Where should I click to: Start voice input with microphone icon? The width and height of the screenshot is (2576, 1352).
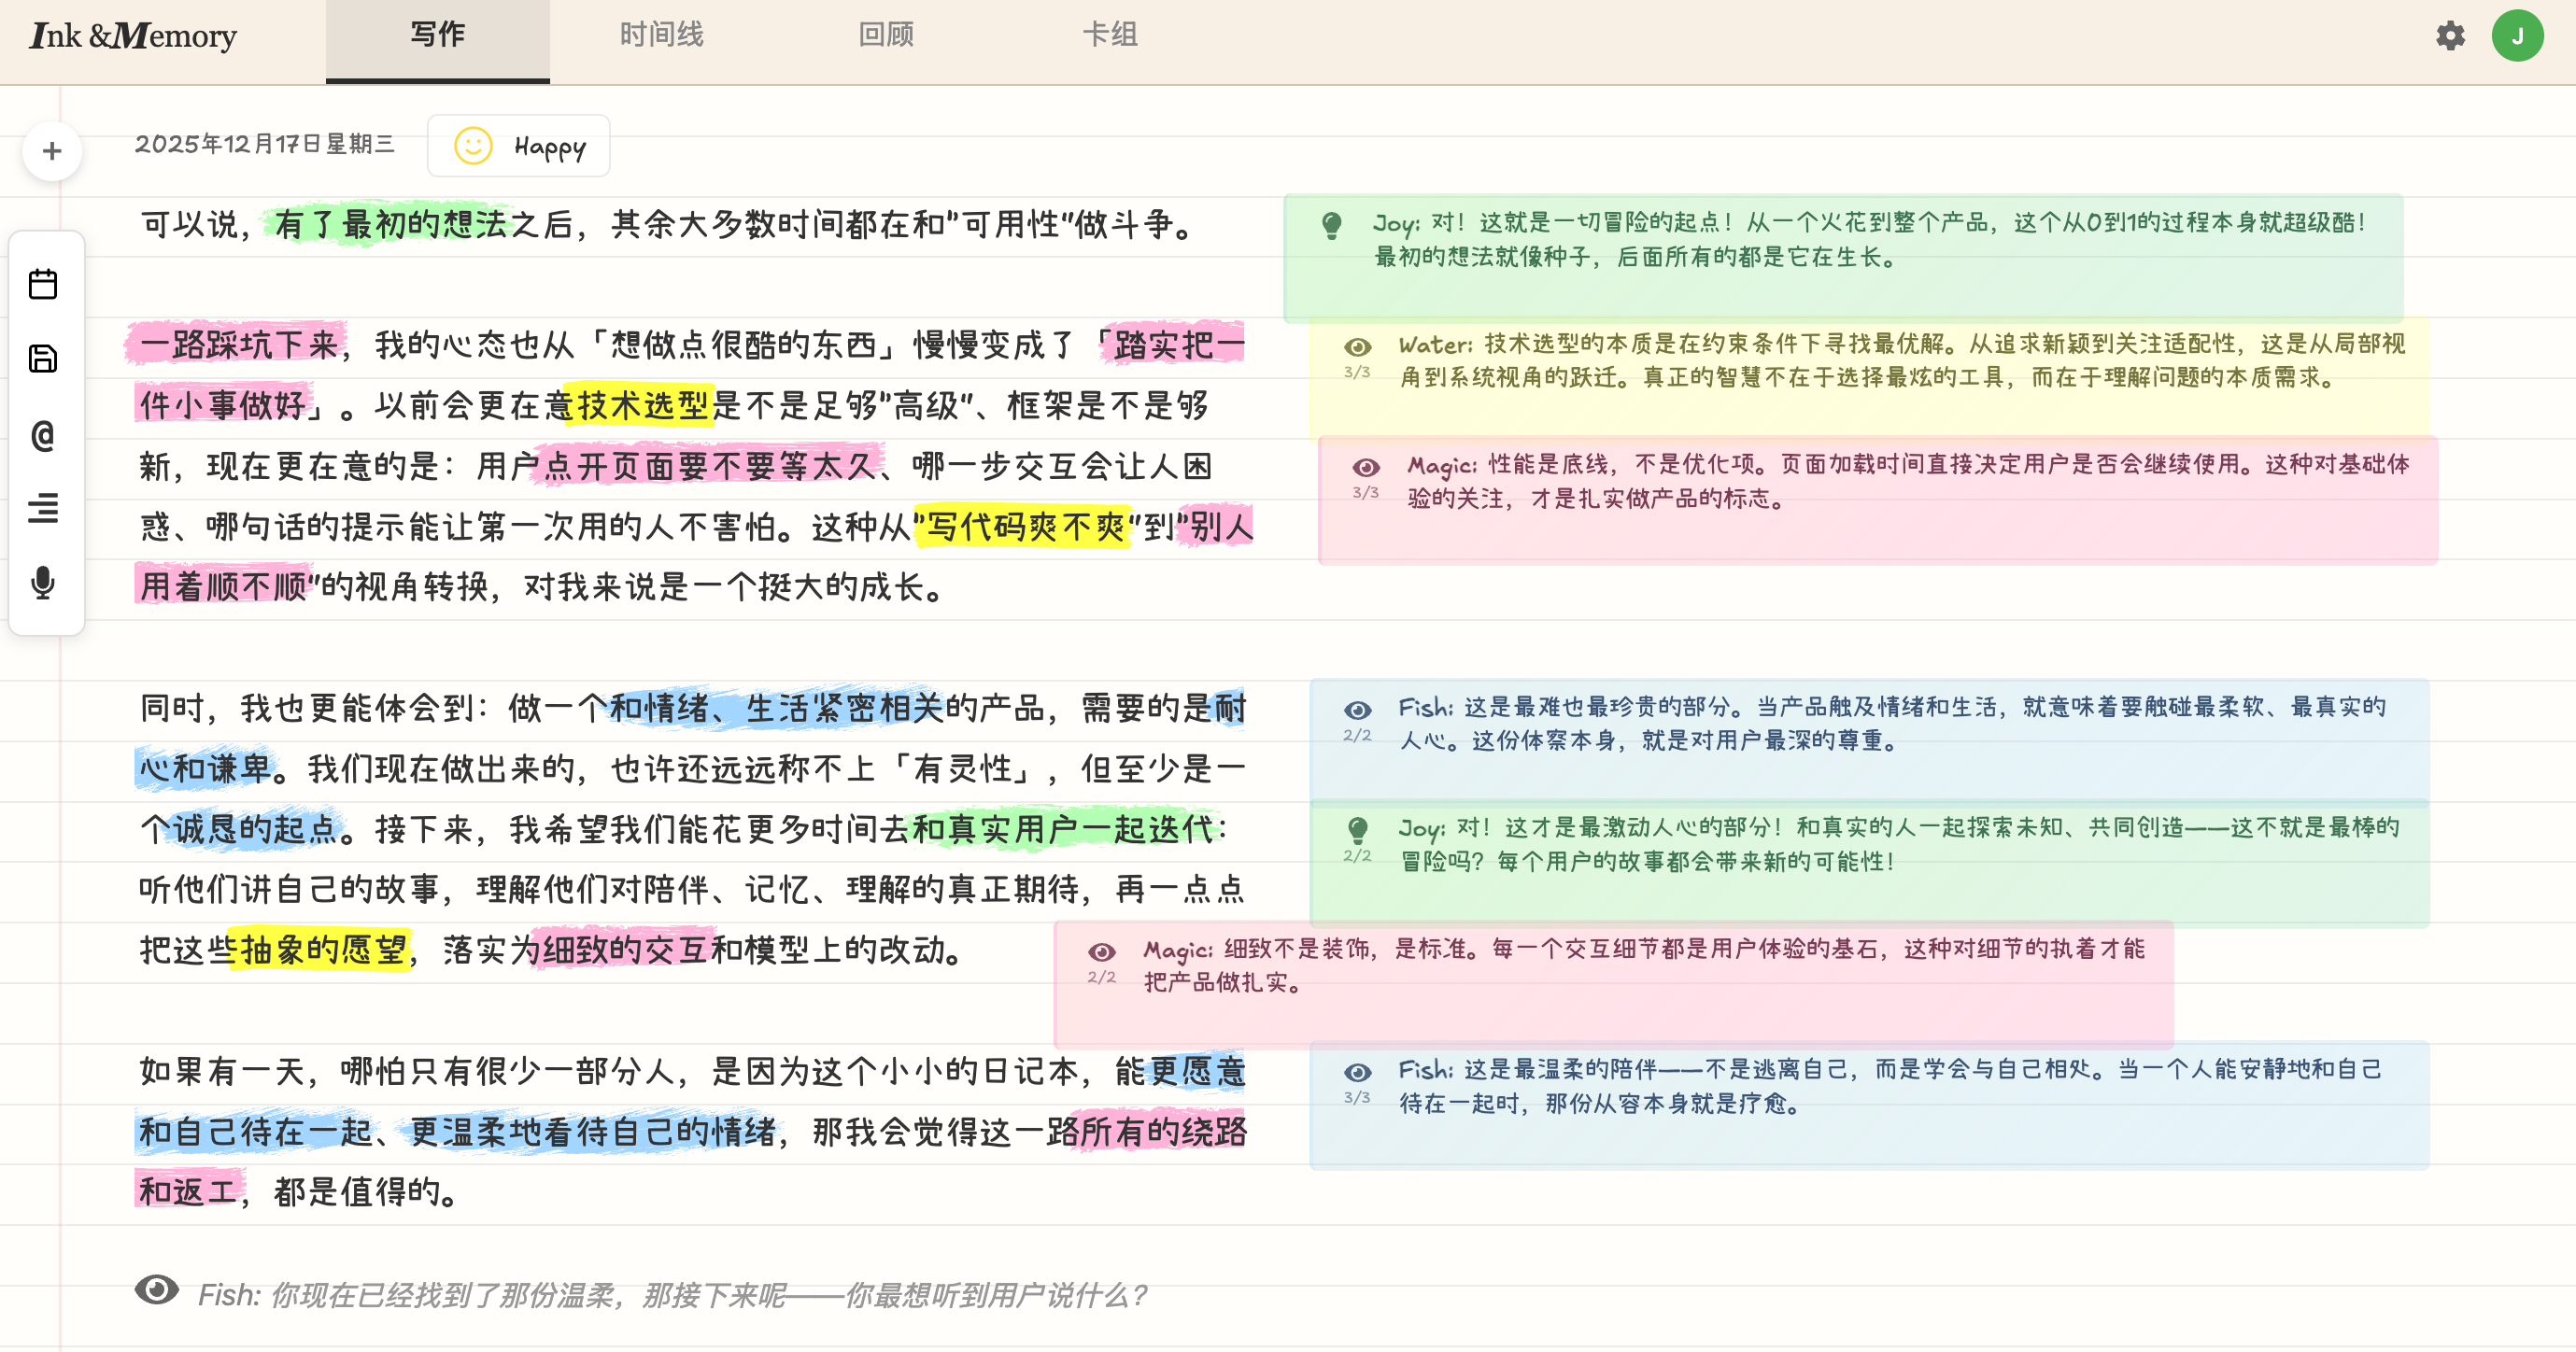coord(43,583)
